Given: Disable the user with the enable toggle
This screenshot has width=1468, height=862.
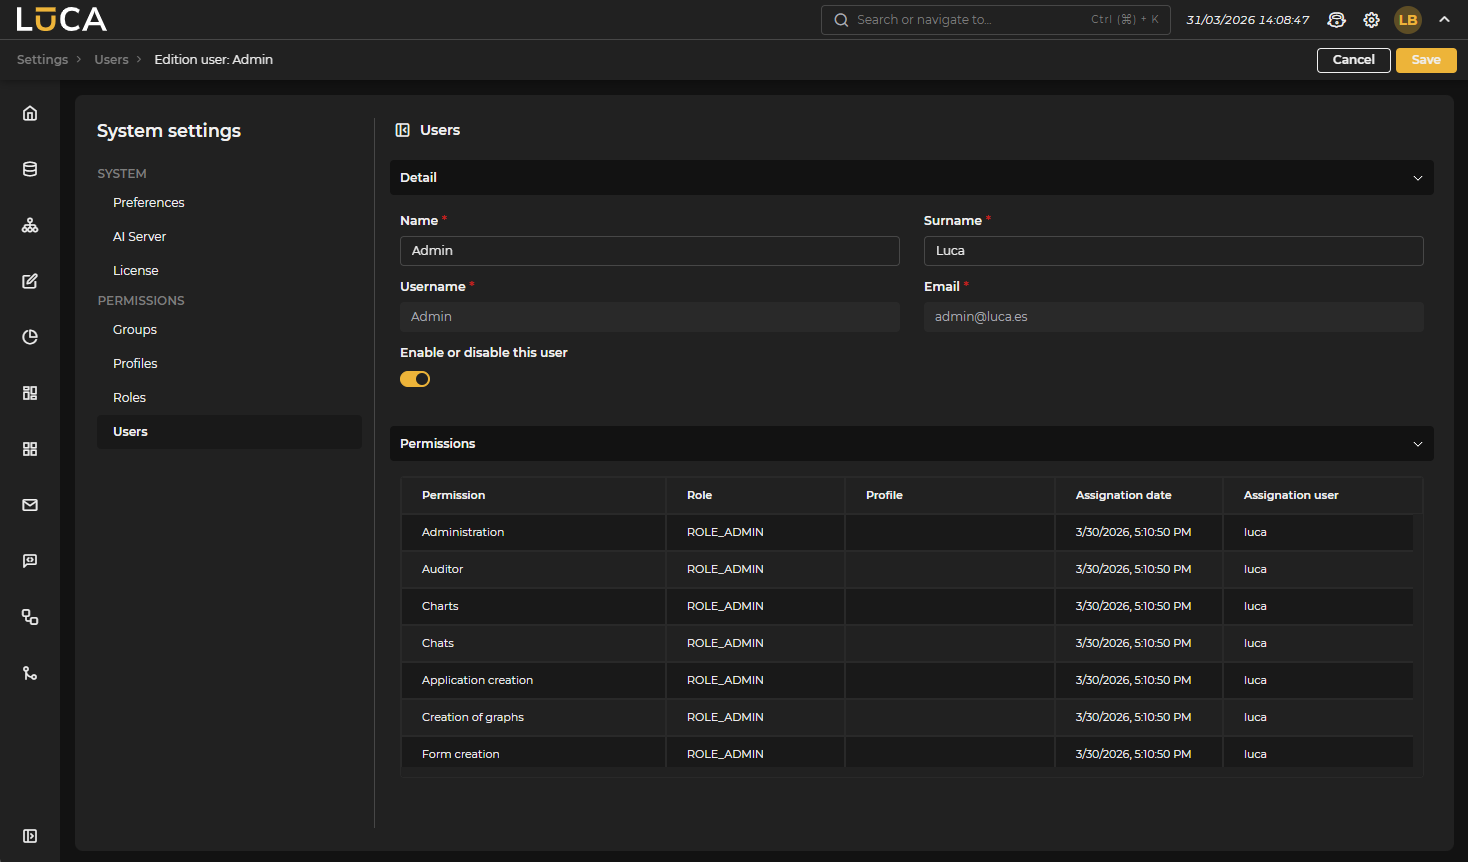Looking at the screenshot, I should point(415,379).
